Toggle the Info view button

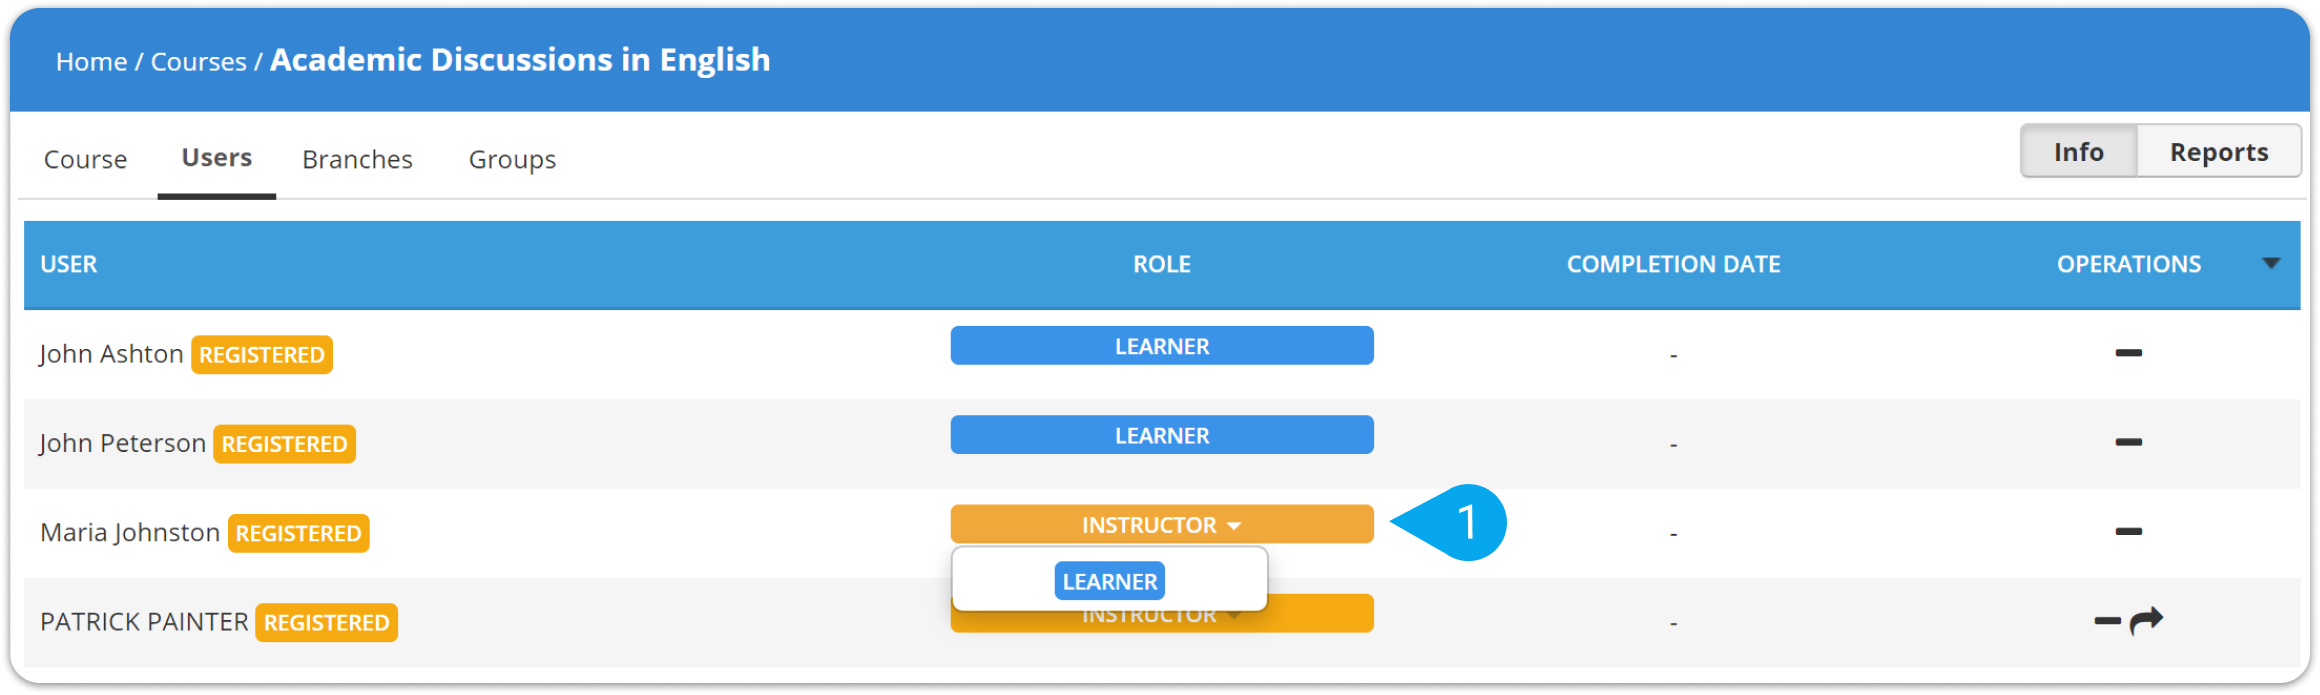(2078, 152)
